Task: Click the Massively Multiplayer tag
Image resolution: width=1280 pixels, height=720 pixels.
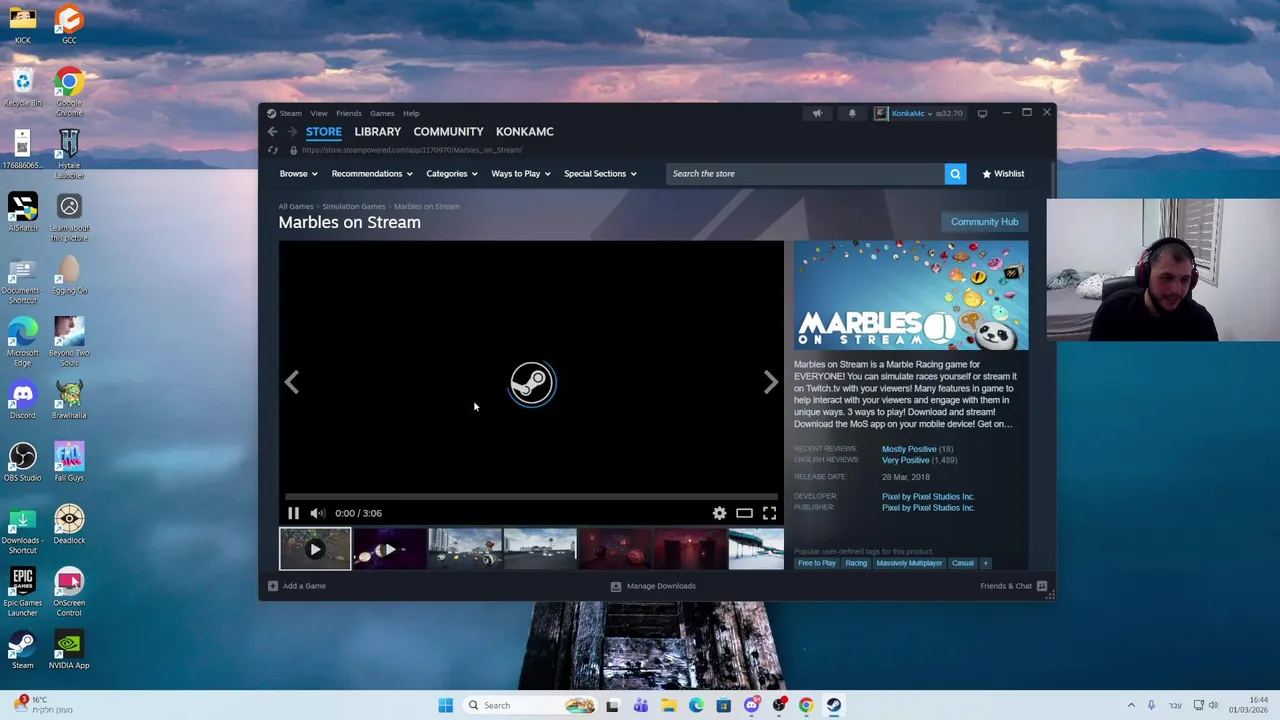Action: [x=909, y=563]
